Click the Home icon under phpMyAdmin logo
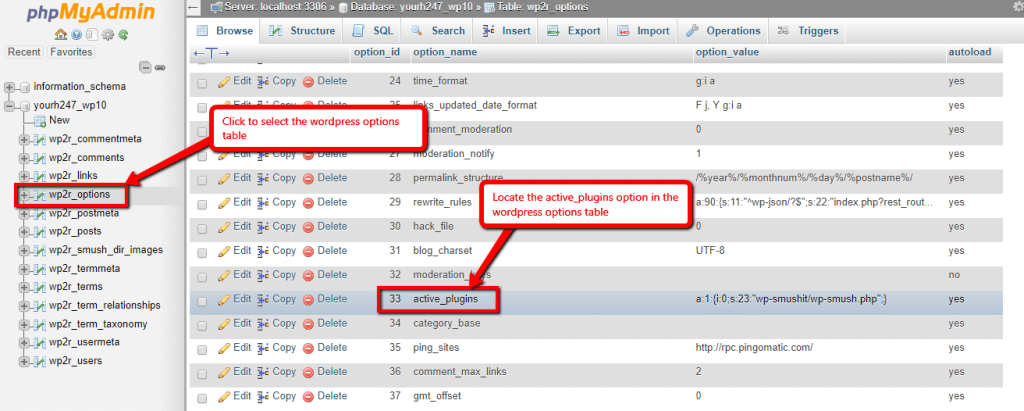This screenshot has height=411, width=1024. [61, 34]
